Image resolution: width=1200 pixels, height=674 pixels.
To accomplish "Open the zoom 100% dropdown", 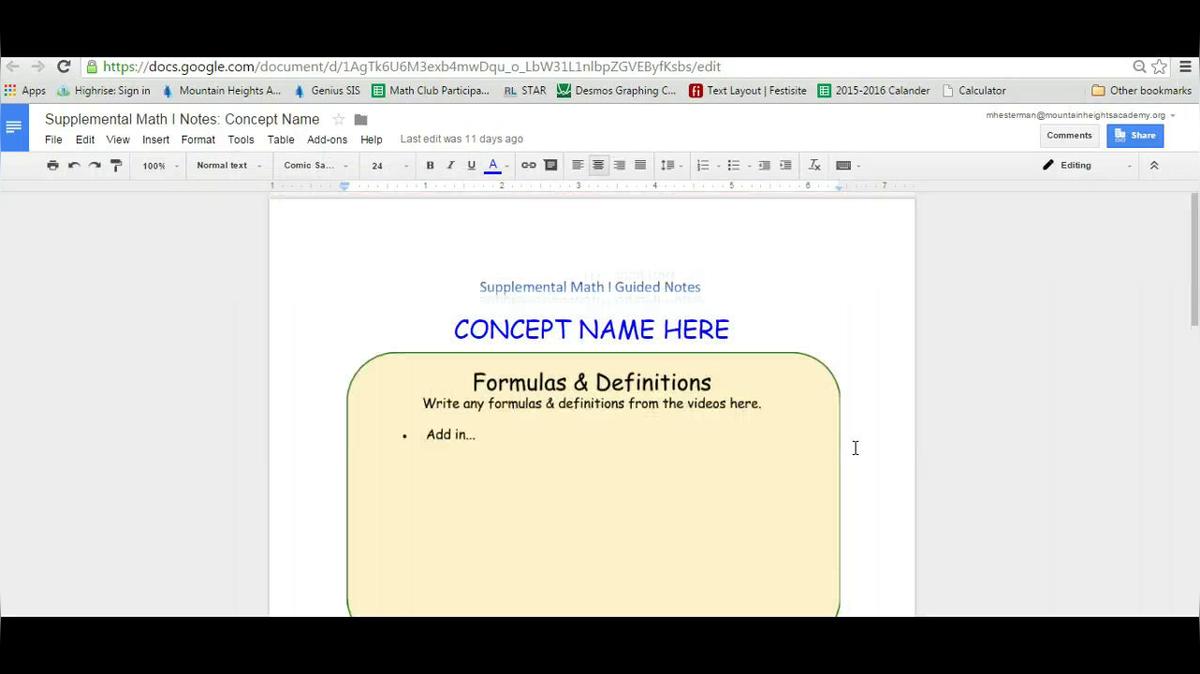I will coord(160,166).
